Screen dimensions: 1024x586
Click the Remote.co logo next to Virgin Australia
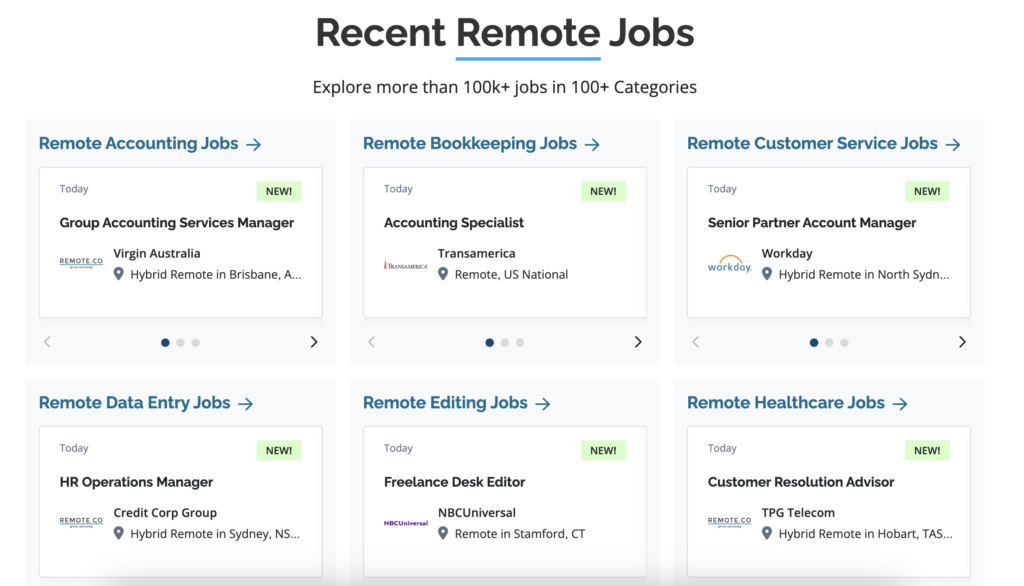pos(81,263)
